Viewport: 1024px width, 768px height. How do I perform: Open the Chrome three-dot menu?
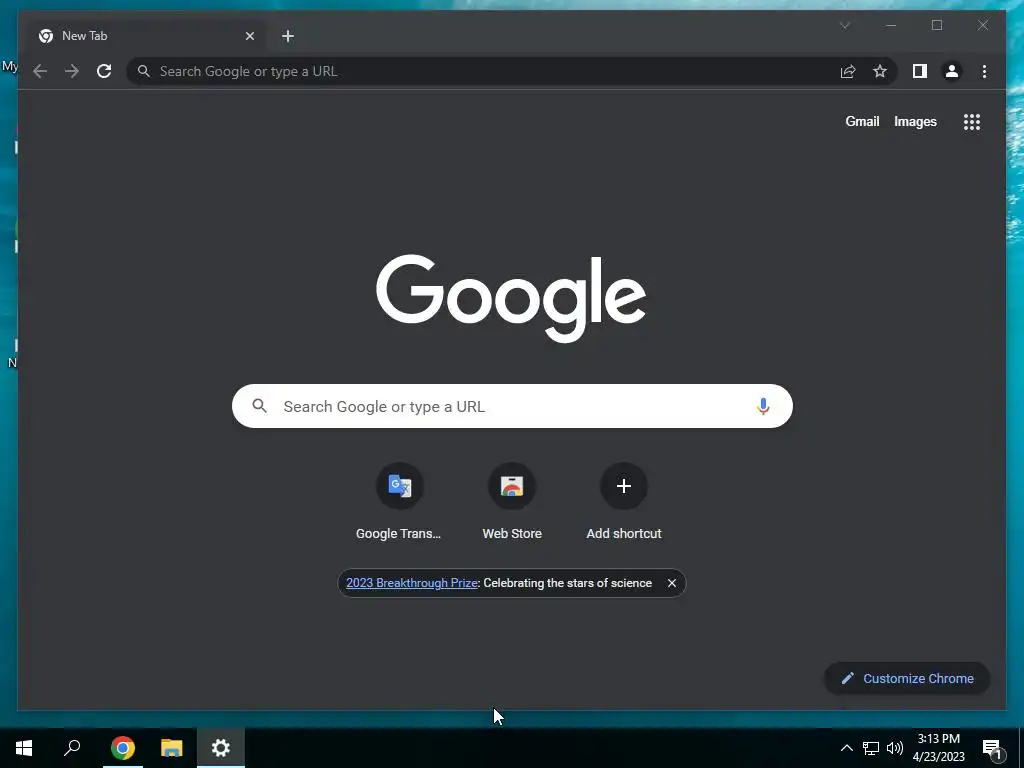(x=984, y=71)
